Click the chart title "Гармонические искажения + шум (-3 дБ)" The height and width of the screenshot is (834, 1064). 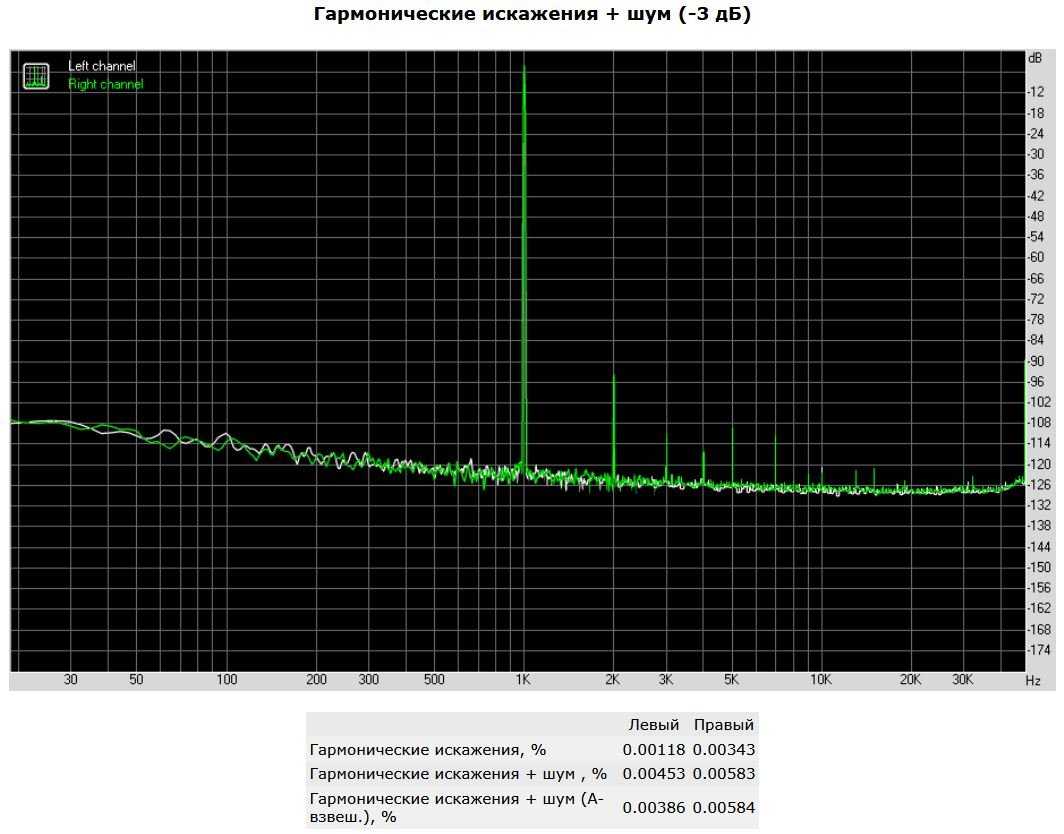532,14
